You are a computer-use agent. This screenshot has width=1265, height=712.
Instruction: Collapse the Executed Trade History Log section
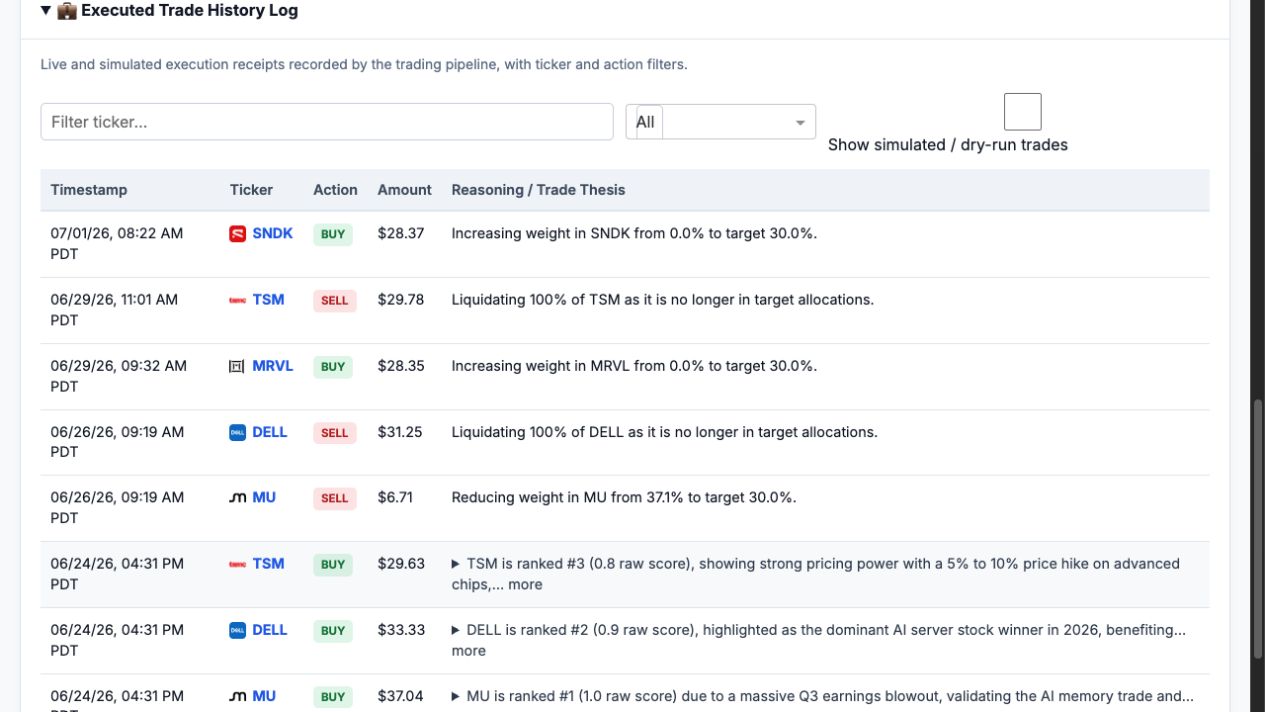46,11
